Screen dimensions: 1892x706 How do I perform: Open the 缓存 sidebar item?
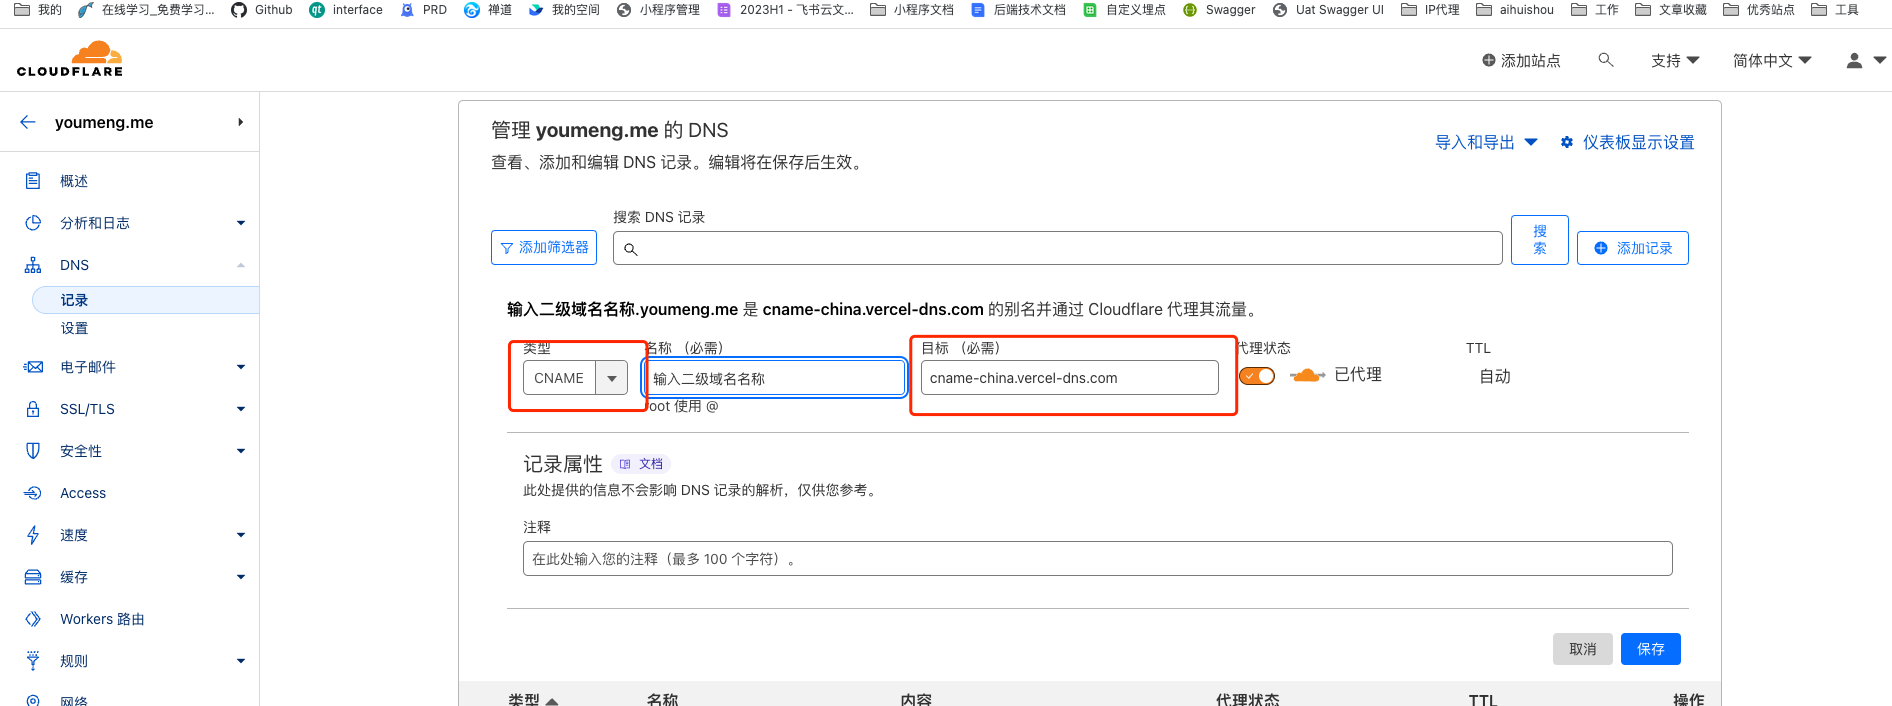pos(74,577)
